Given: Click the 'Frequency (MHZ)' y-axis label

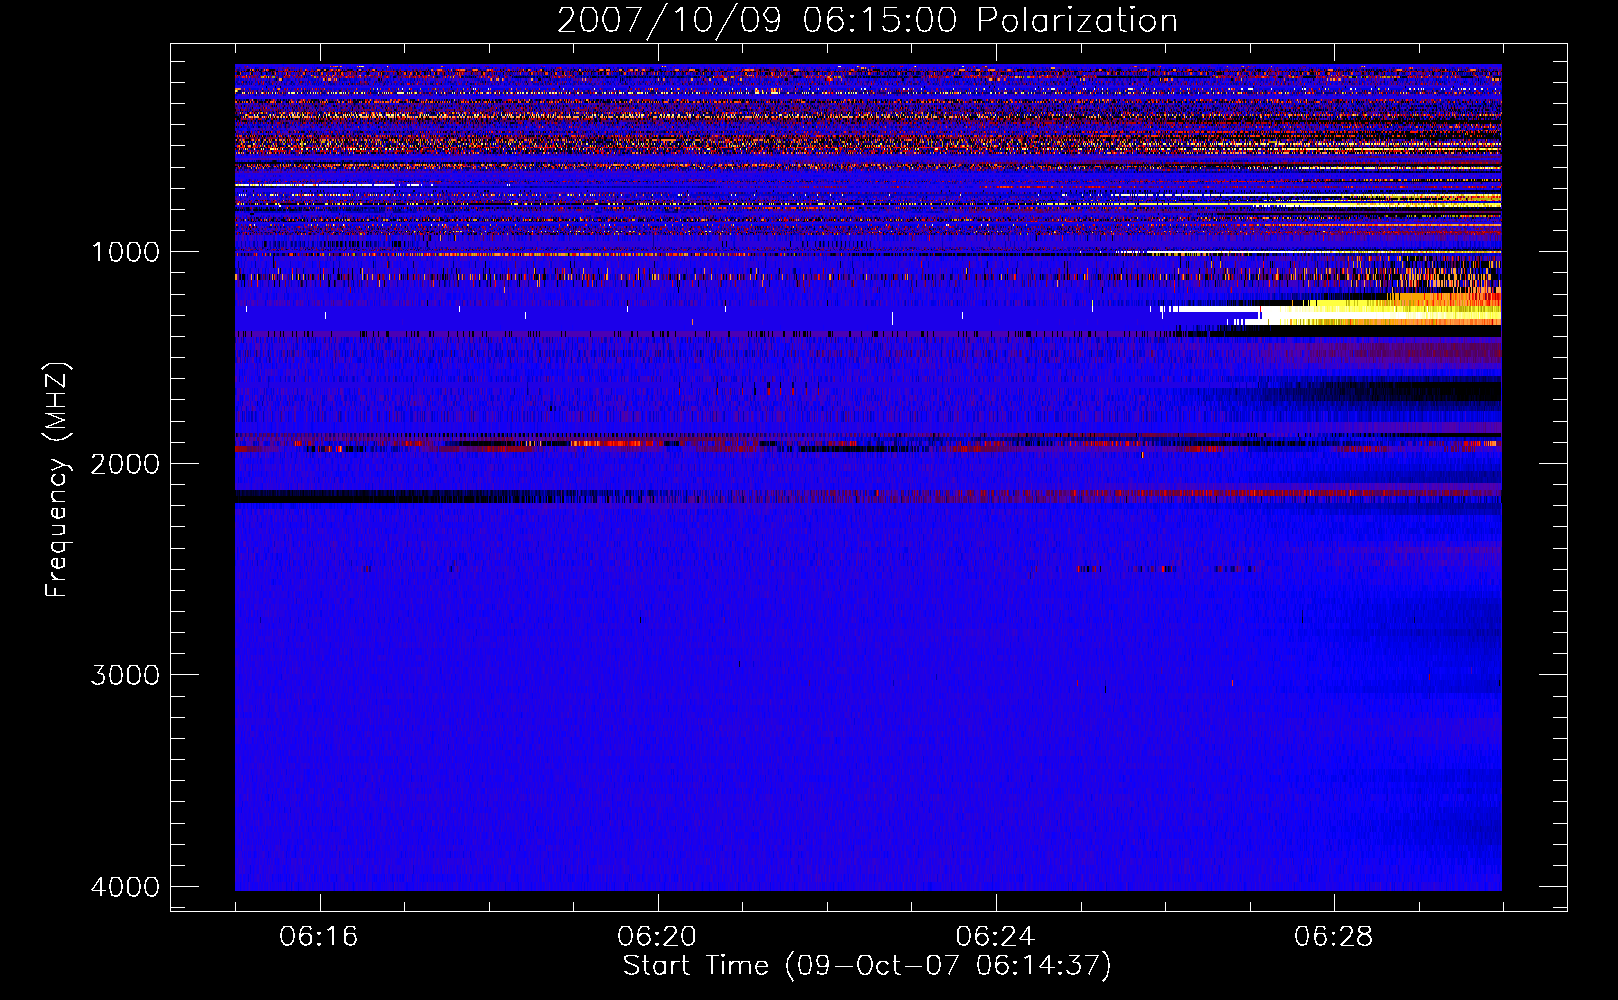Looking at the screenshot, I should point(58,480).
